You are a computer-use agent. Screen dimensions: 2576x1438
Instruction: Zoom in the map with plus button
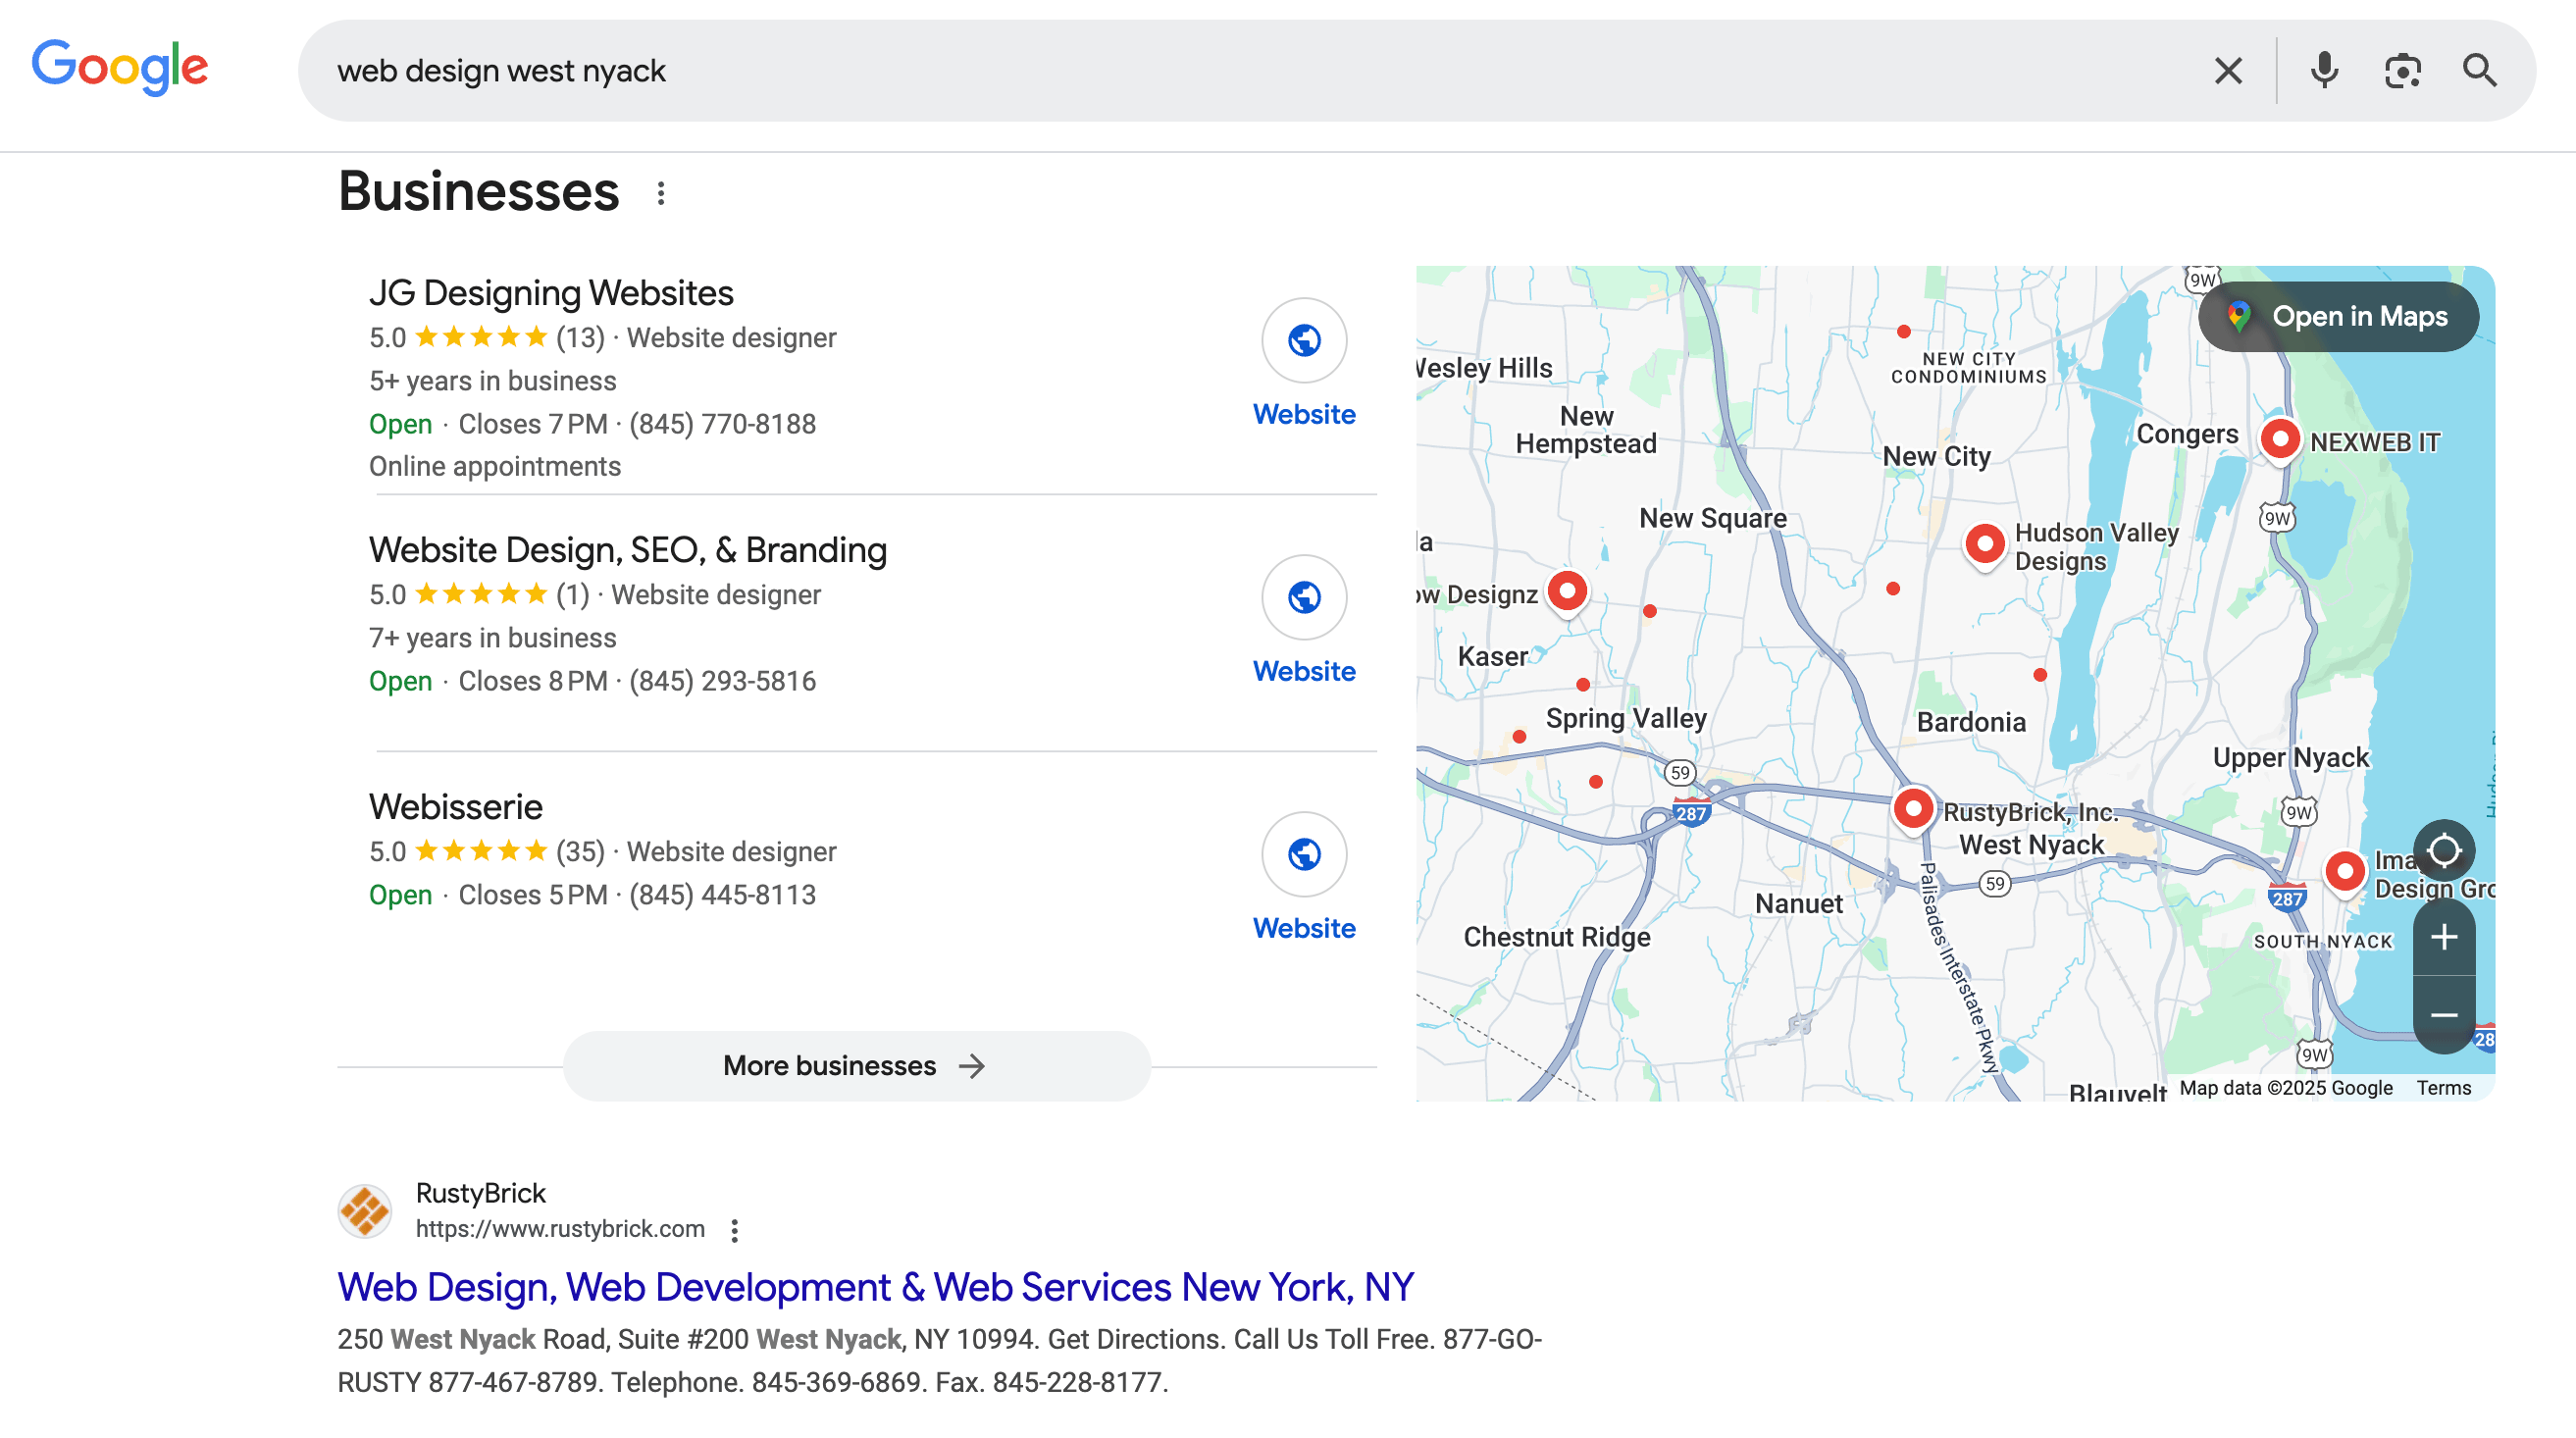click(2444, 937)
